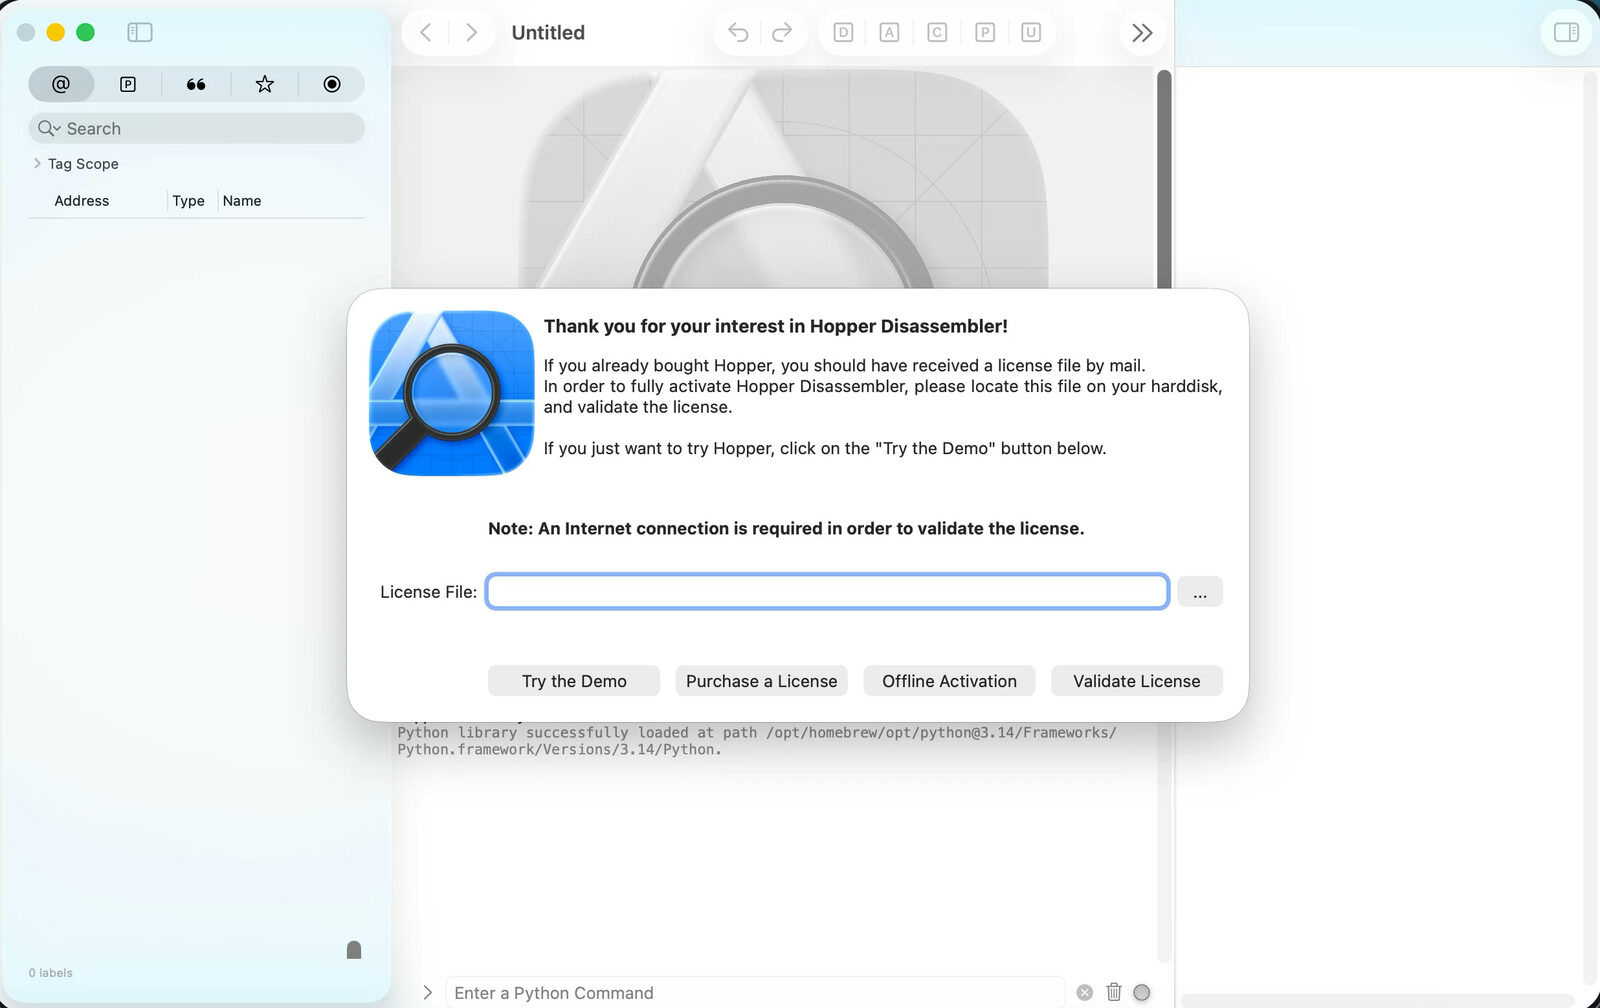Sort by Type column header
1600x1008 pixels.
coord(188,201)
